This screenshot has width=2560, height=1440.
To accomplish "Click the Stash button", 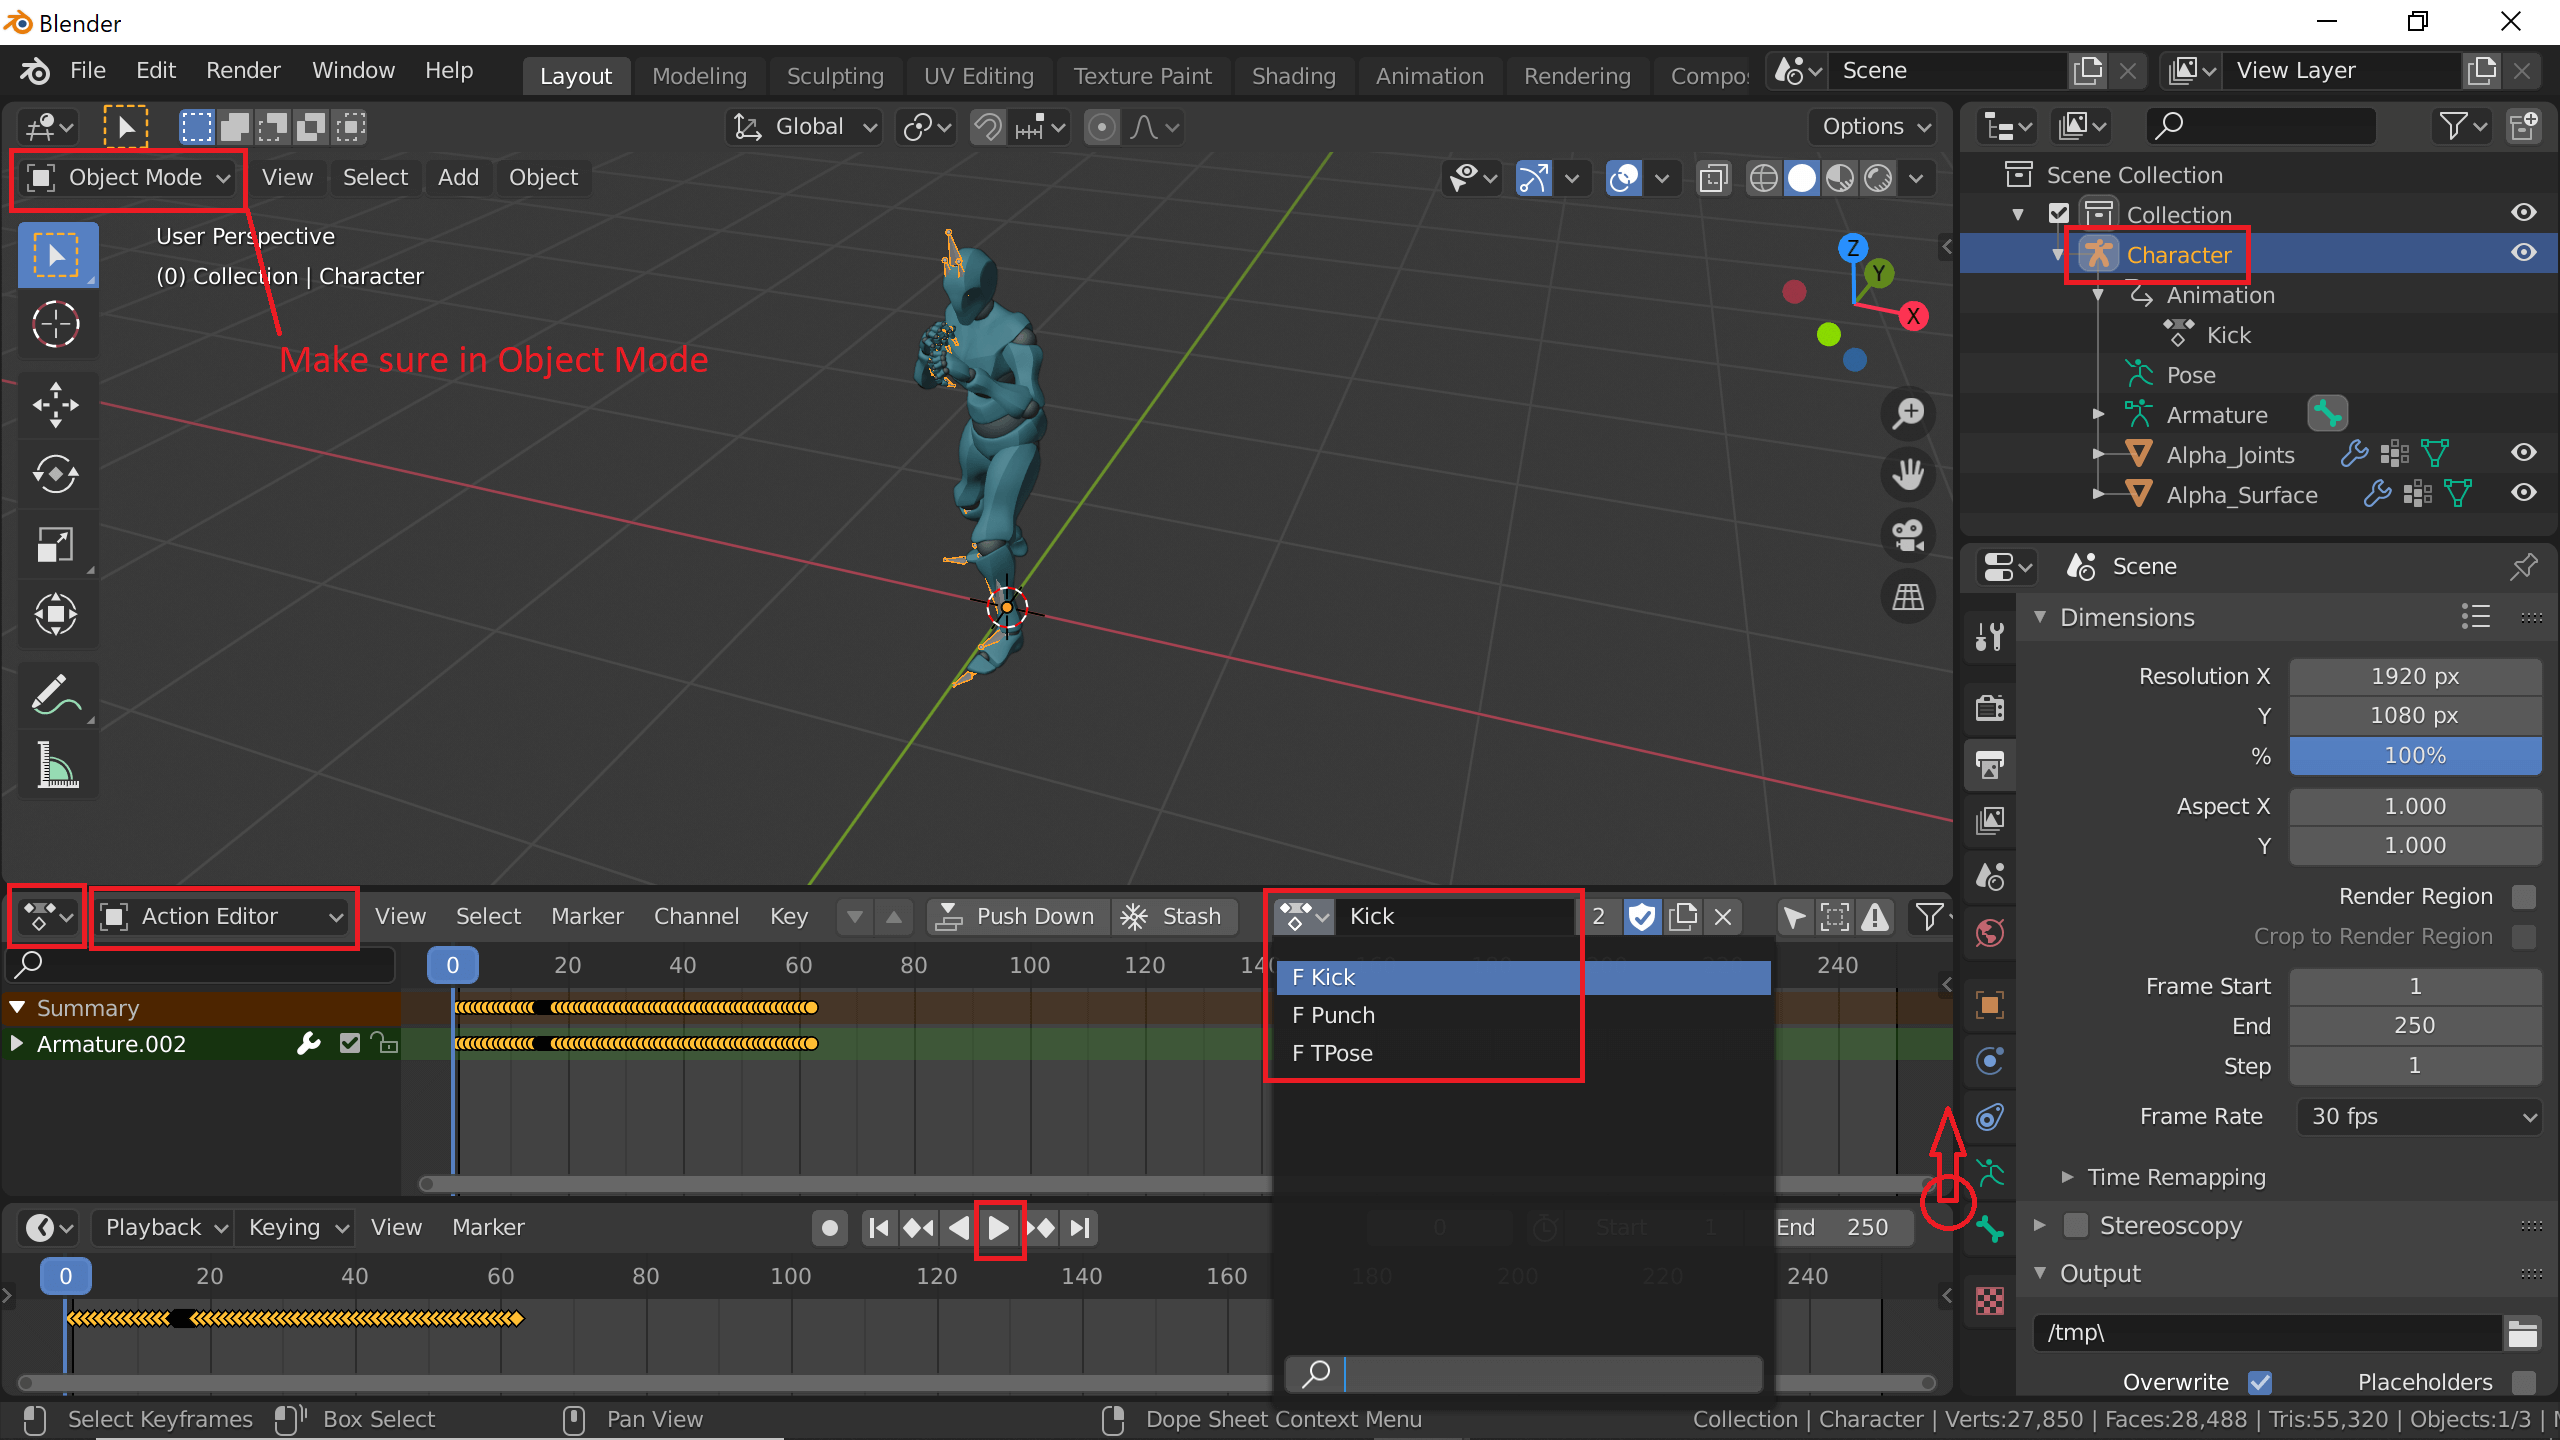I will (x=1174, y=916).
